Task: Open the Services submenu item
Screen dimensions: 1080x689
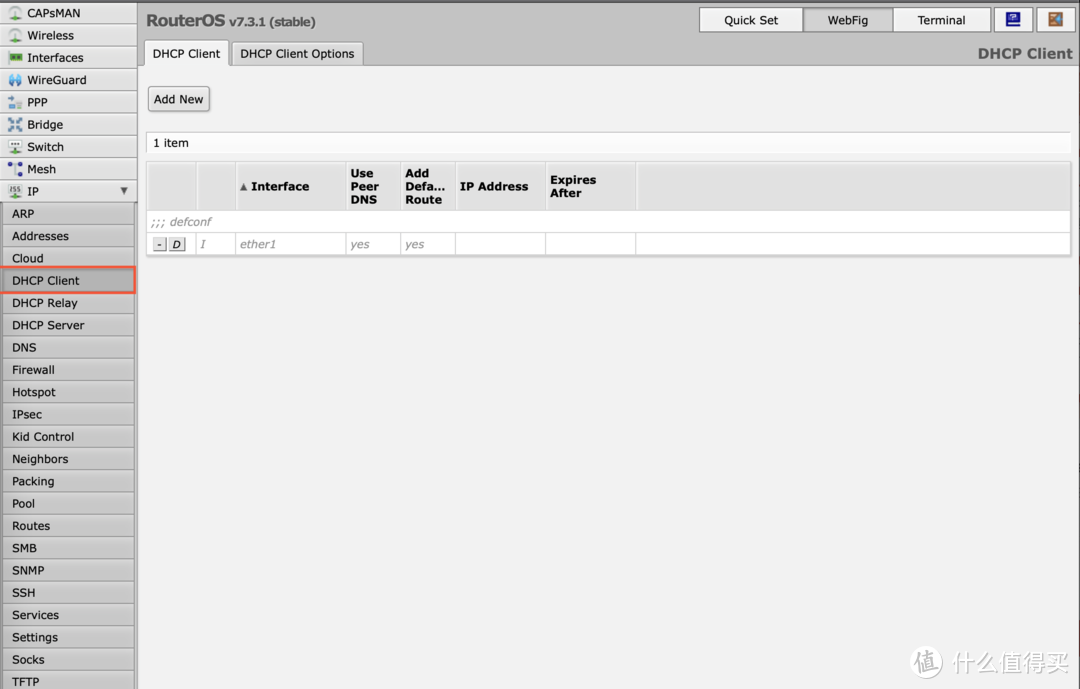Action: click(x=68, y=615)
